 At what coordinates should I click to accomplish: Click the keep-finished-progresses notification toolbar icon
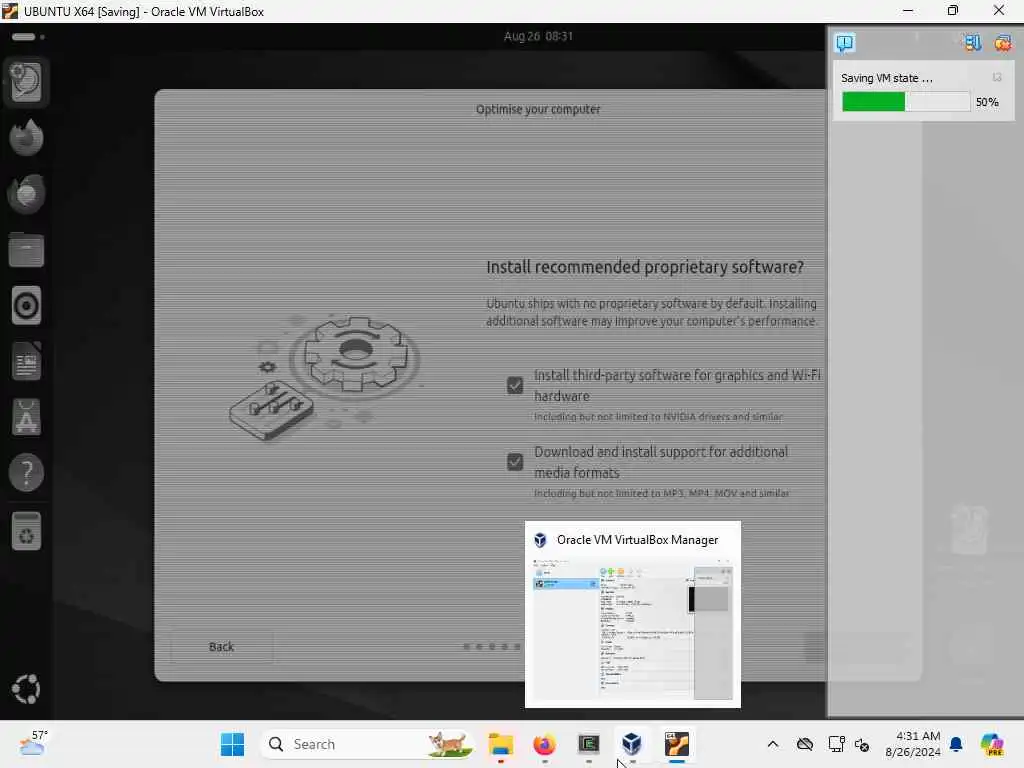click(972, 43)
